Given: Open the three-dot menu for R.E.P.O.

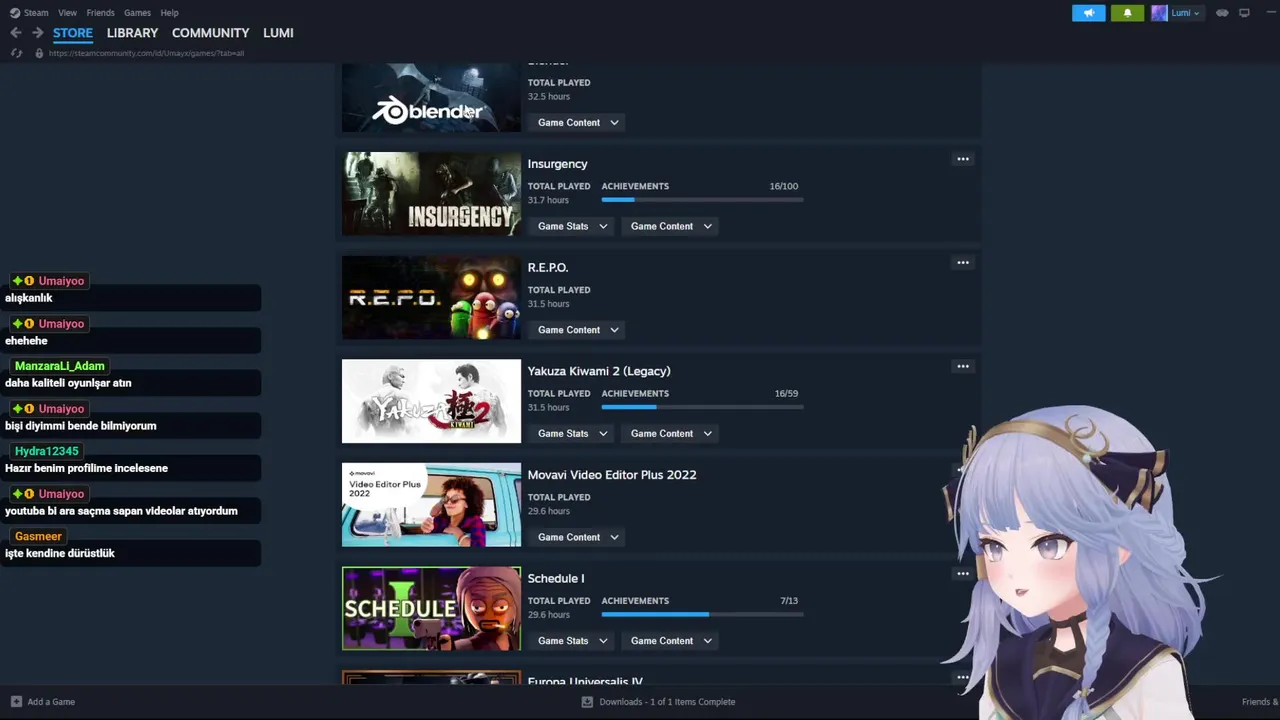Looking at the screenshot, I should [x=963, y=263].
